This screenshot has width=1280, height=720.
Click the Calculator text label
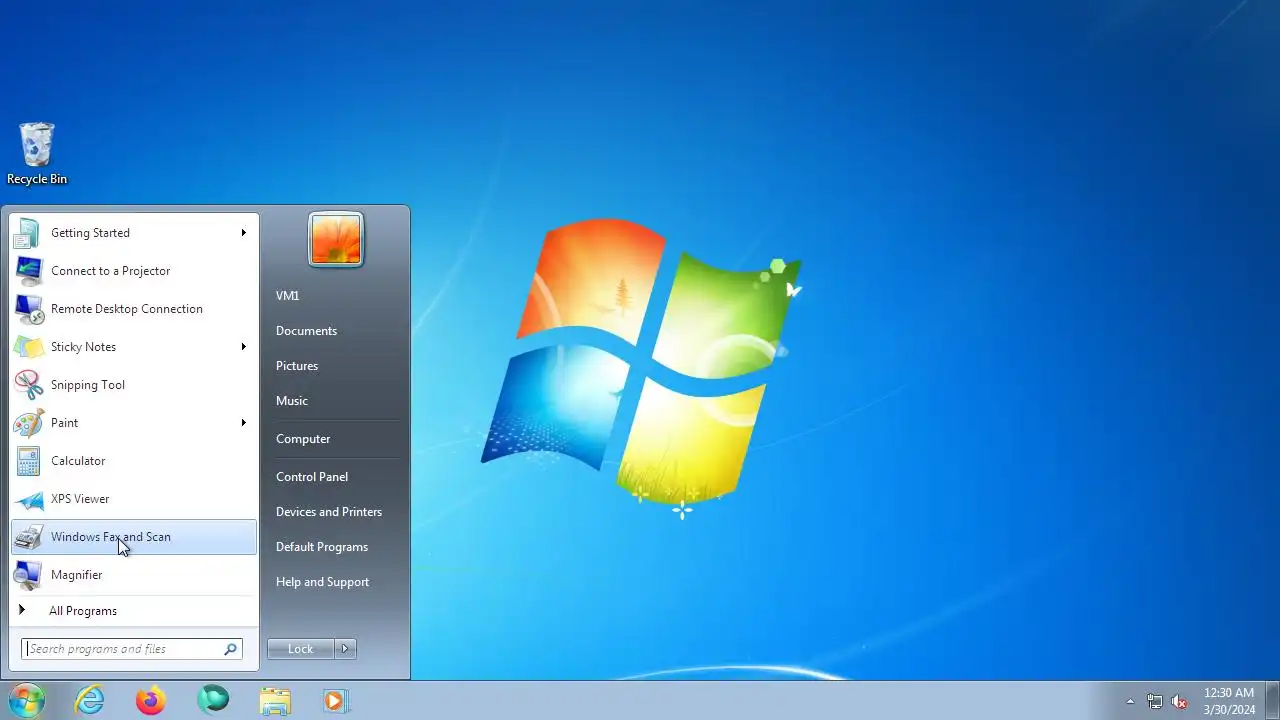point(78,461)
